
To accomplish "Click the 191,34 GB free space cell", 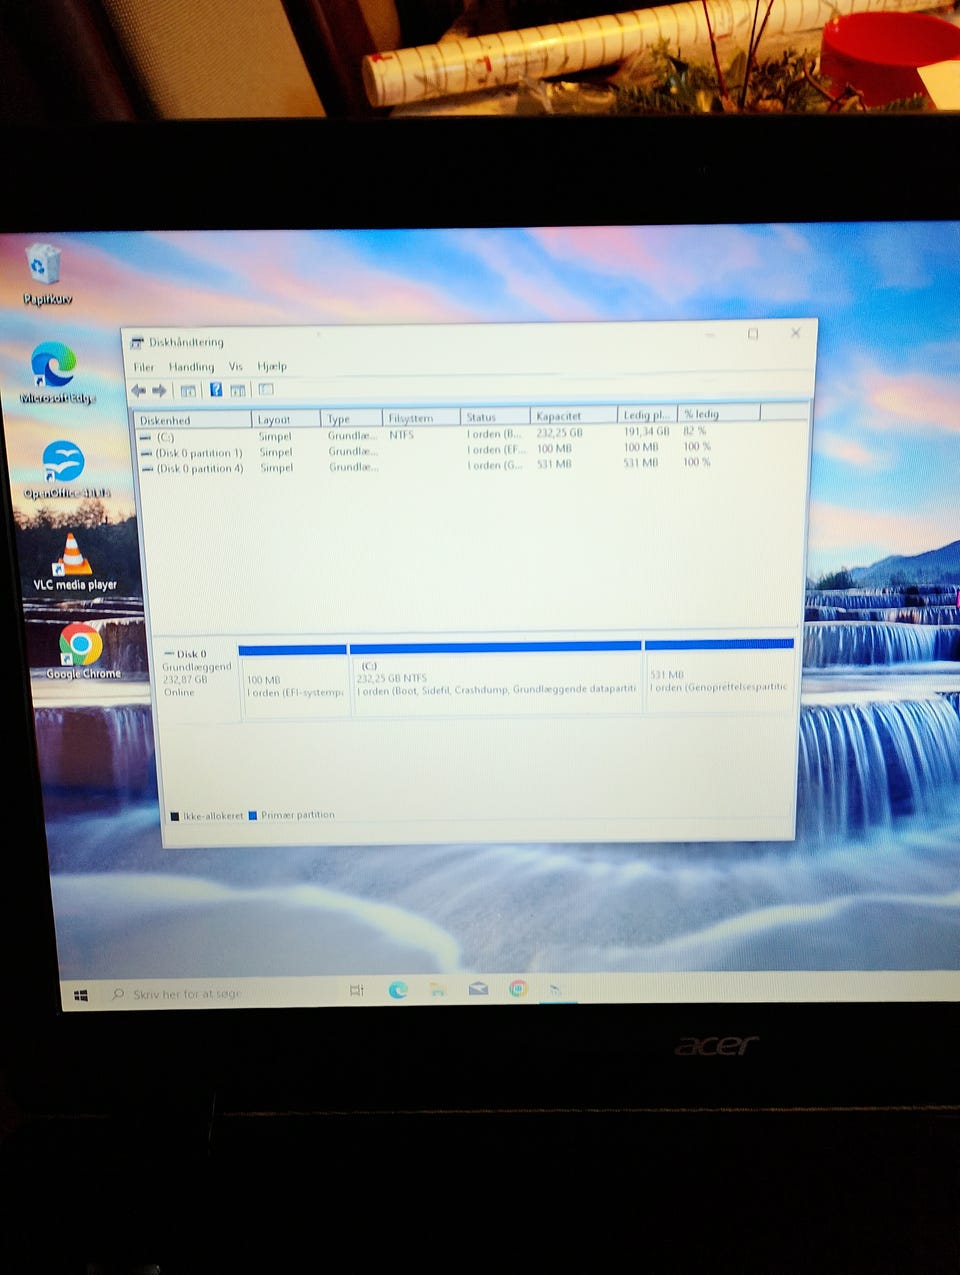I will 646,432.
